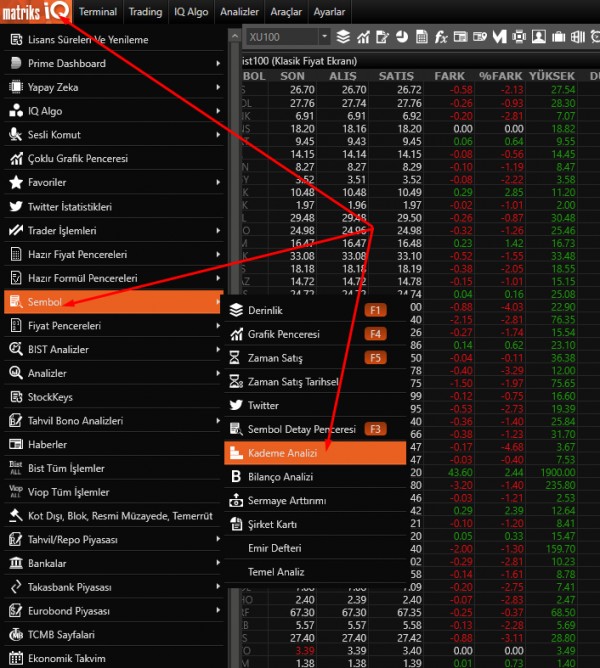Open Haberler entry
600x668 pixels.
[113, 444]
